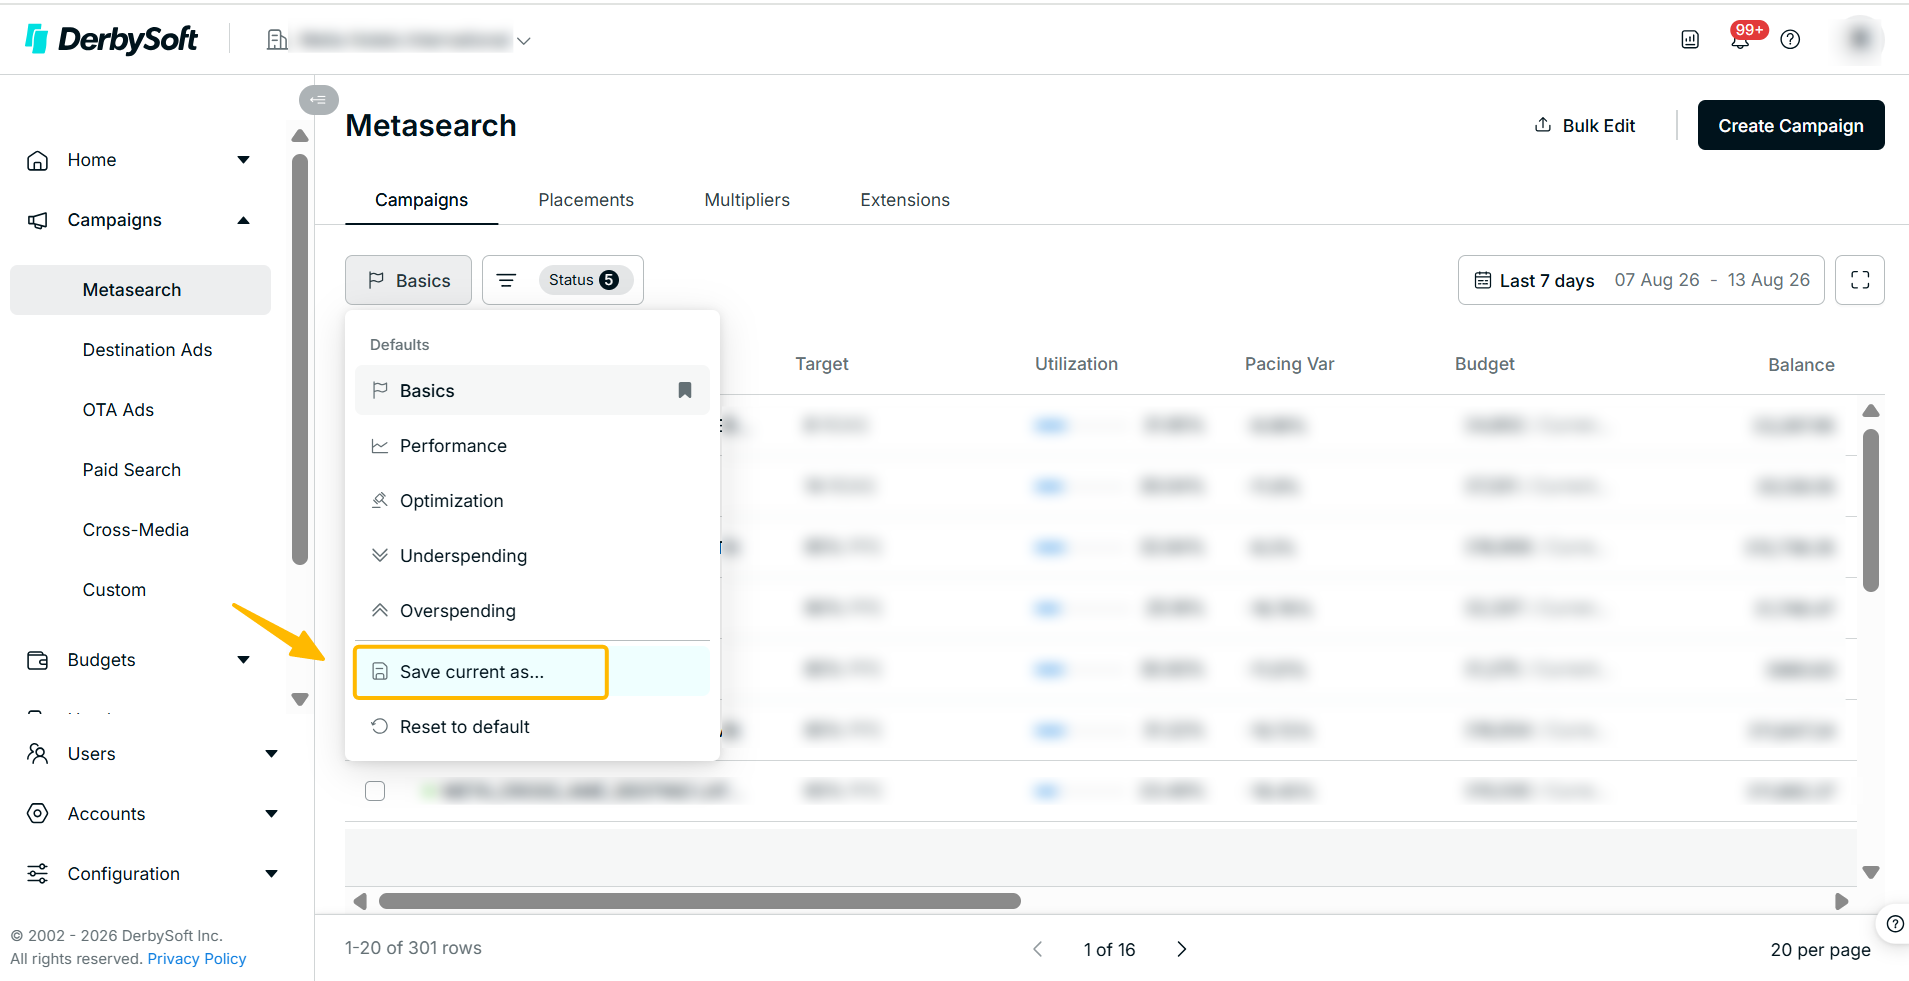The image size is (1909, 981).
Task: Change the 20 per page setting
Action: 1820,949
